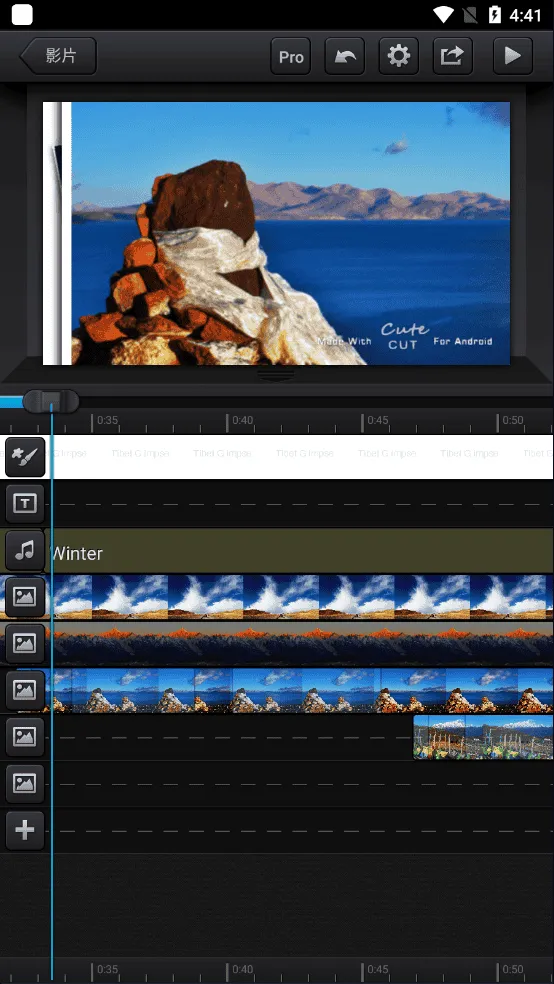This screenshot has width=554, height=984.
Task: Tap the timeline scrubber handle
Action: coord(51,402)
